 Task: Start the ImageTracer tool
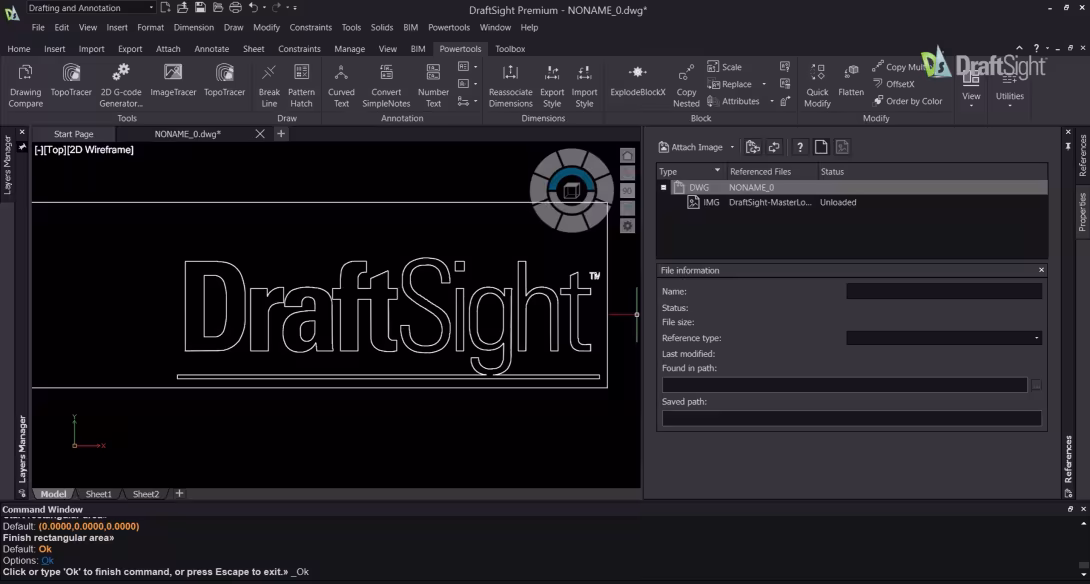coord(173,80)
